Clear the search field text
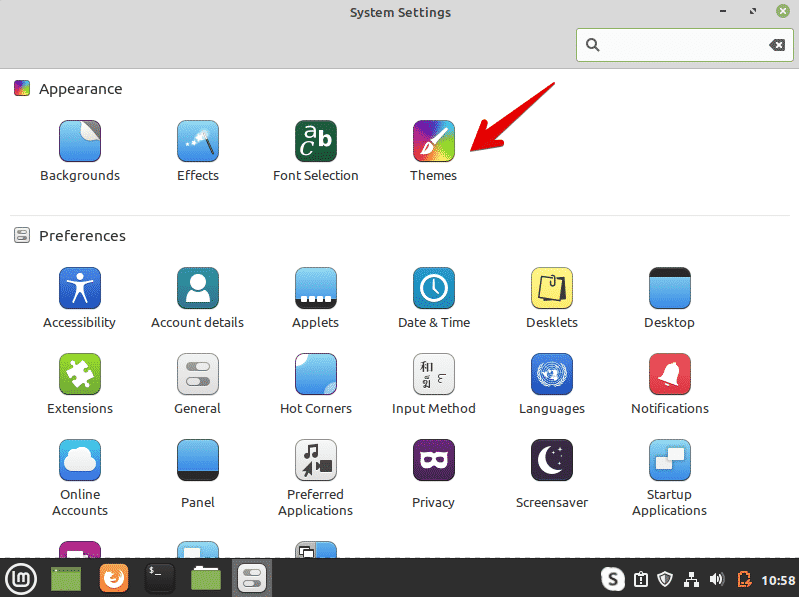 (x=777, y=45)
